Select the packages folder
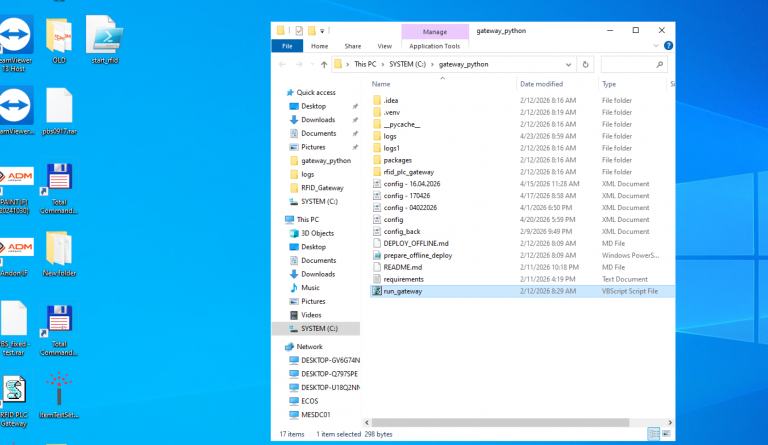Image resolution: width=768 pixels, height=445 pixels. tap(522, 160)
